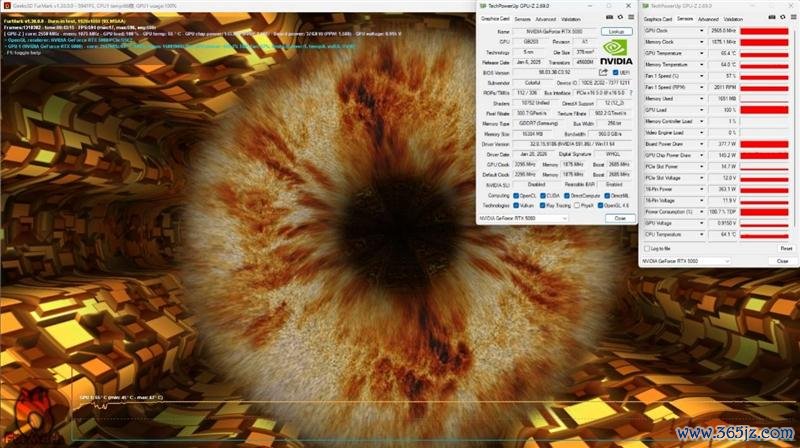Click the GPU Load red sensor graph
Viewport: 800px width, 448px height.
pyautogui.click(x=764, y=110)
